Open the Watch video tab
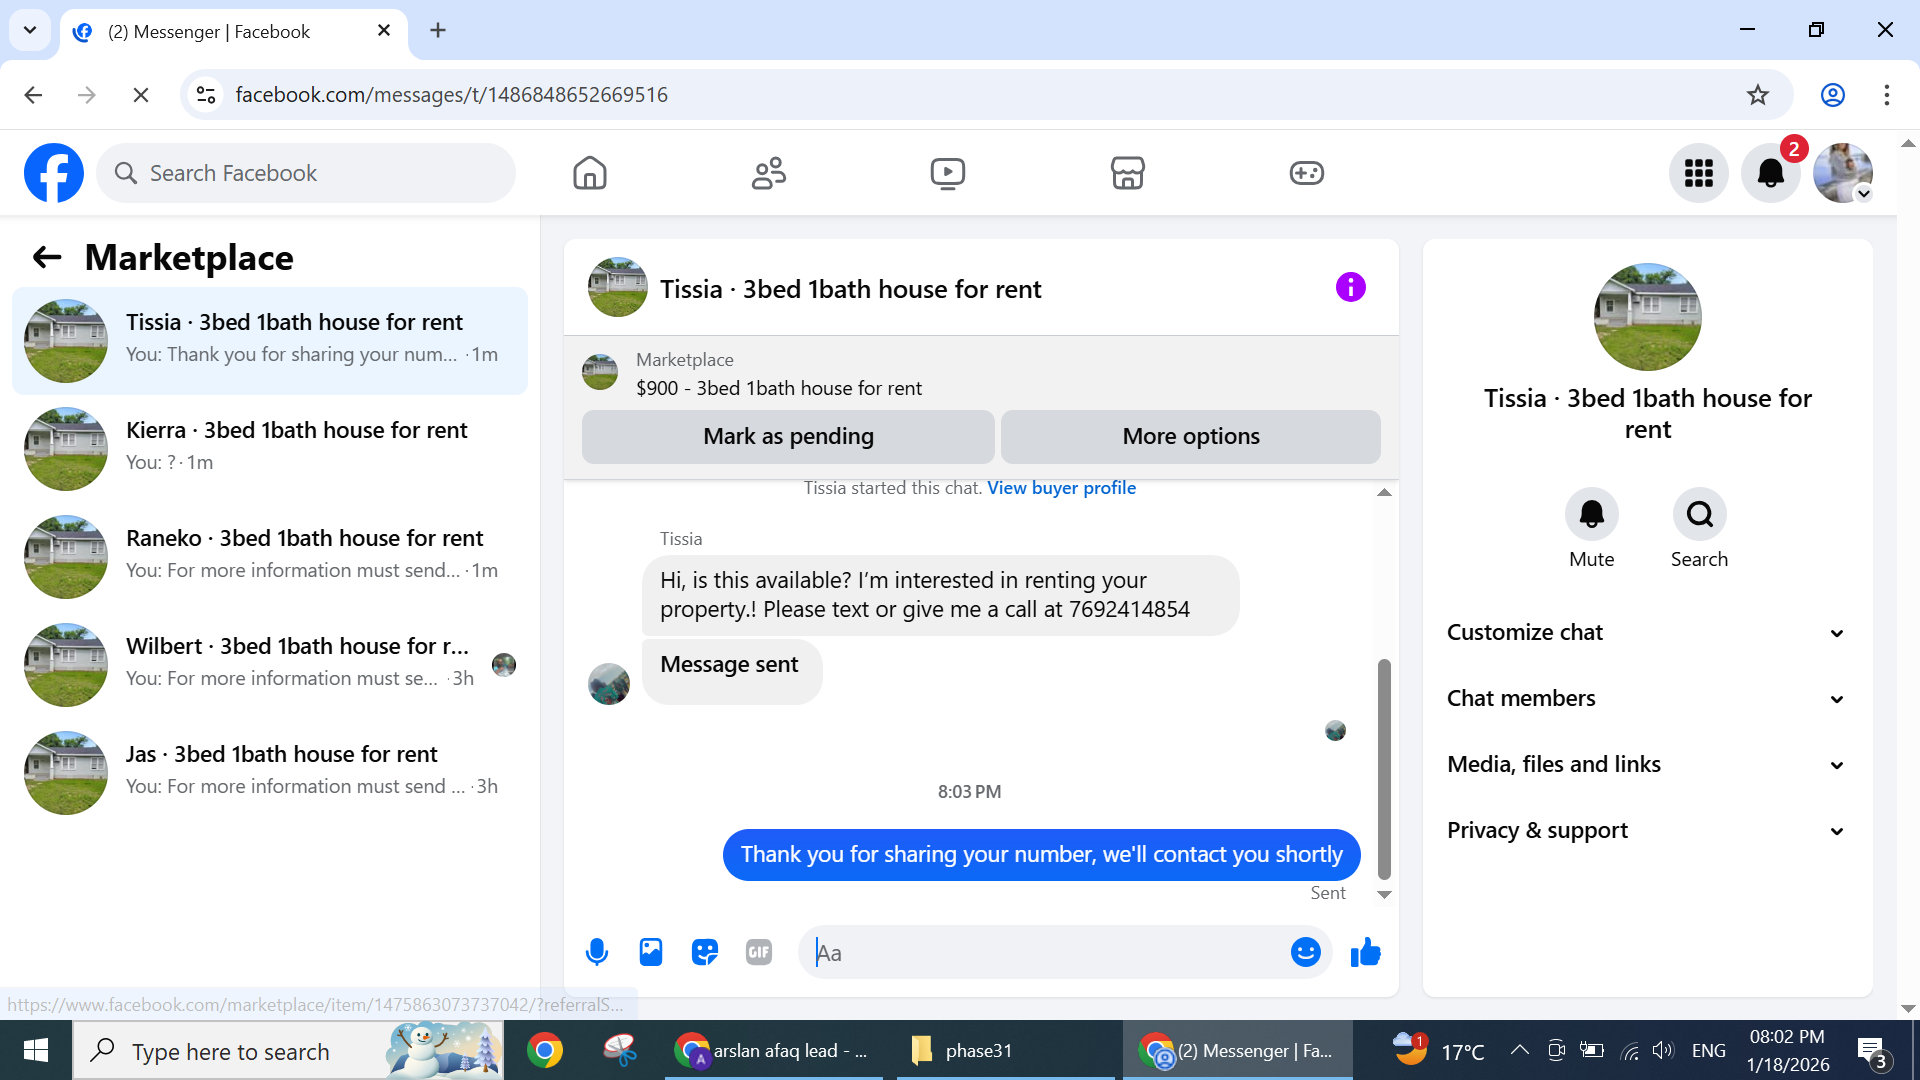Screen dimensions: 1920x1080 point(947,173)
